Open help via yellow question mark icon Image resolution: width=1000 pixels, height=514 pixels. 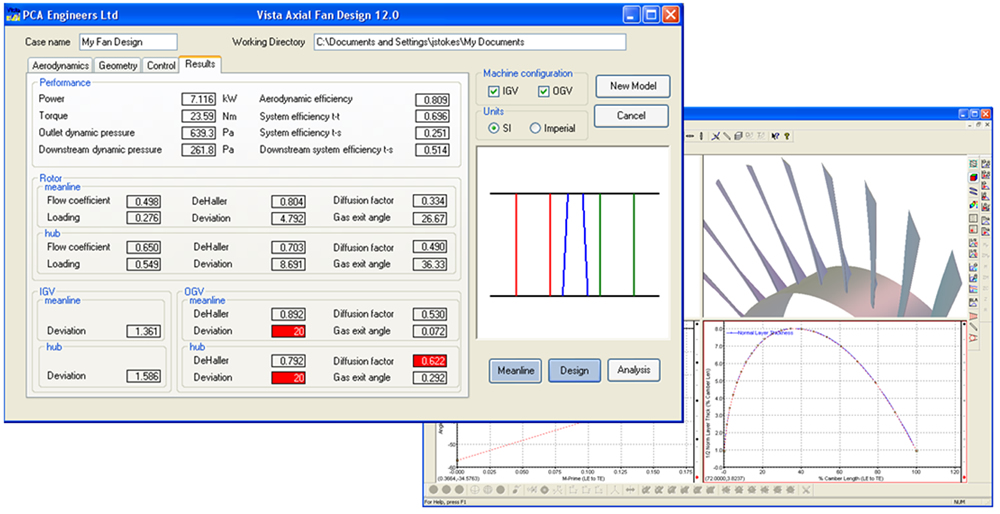tap(787, 136)
